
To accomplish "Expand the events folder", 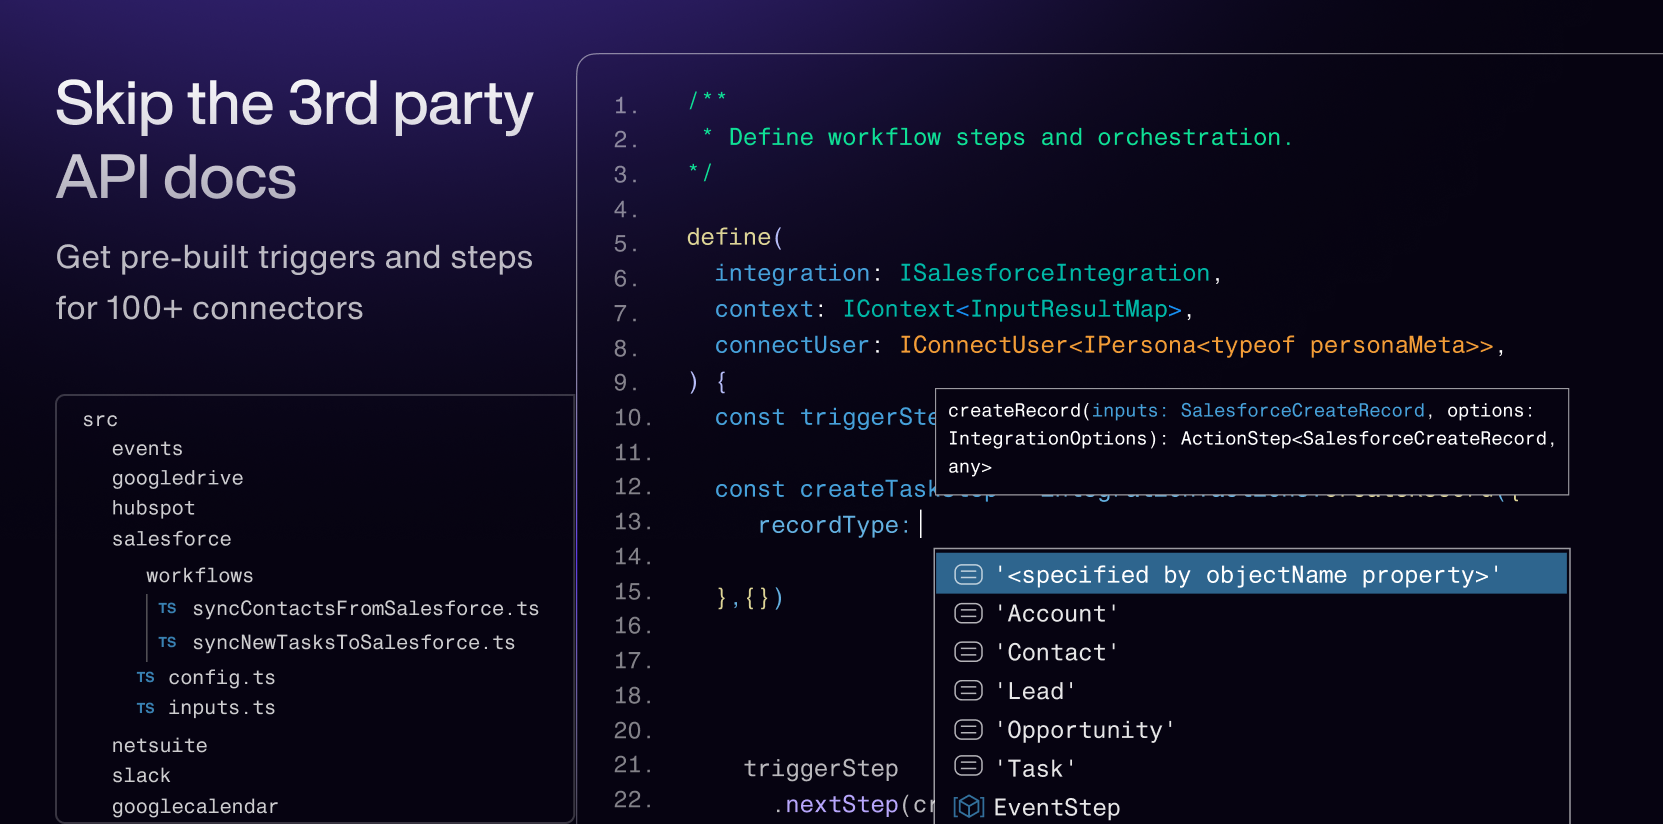I will pyautogui.click(x=147, y=449).
